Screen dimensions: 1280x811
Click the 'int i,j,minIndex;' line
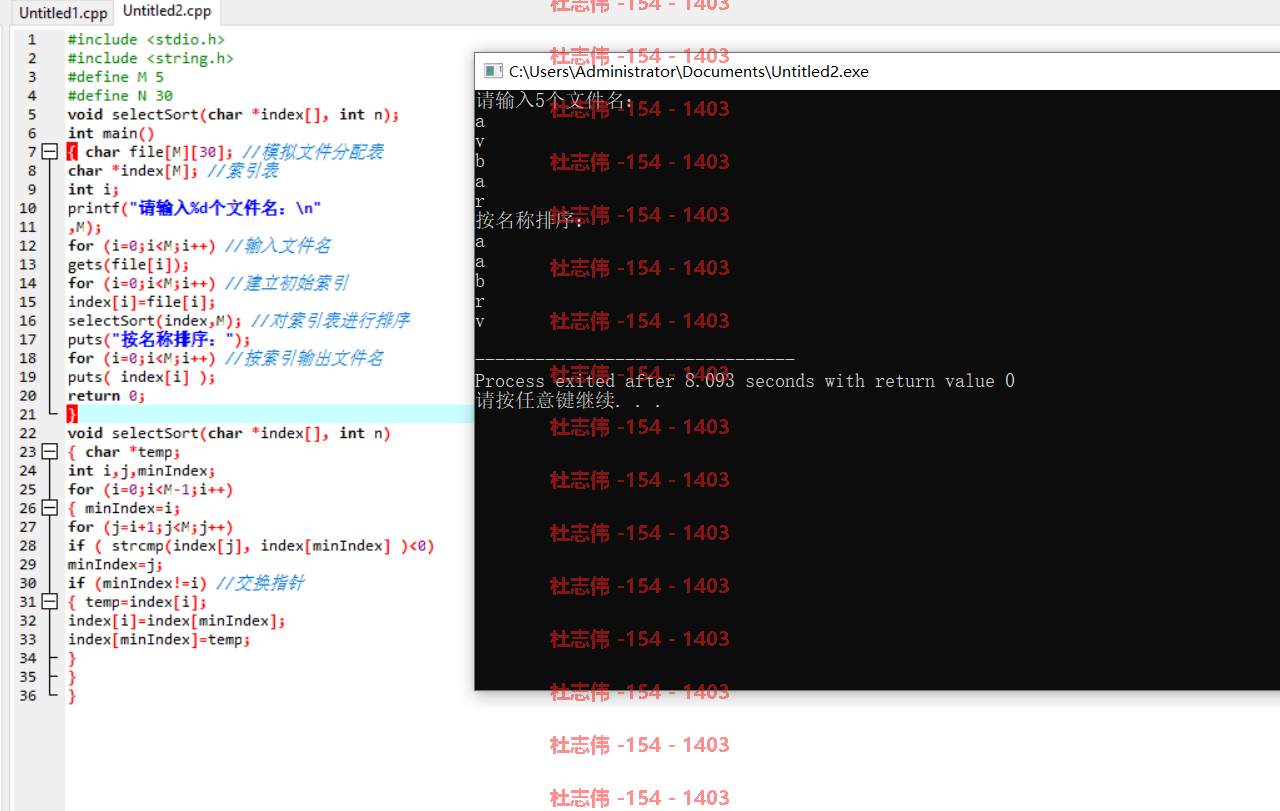141,471
